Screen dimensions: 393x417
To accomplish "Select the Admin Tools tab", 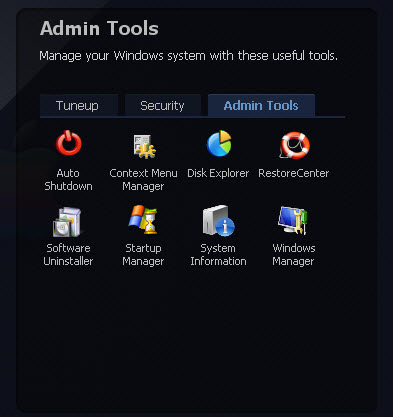I will pyautogui.click(x=261, y=105).
